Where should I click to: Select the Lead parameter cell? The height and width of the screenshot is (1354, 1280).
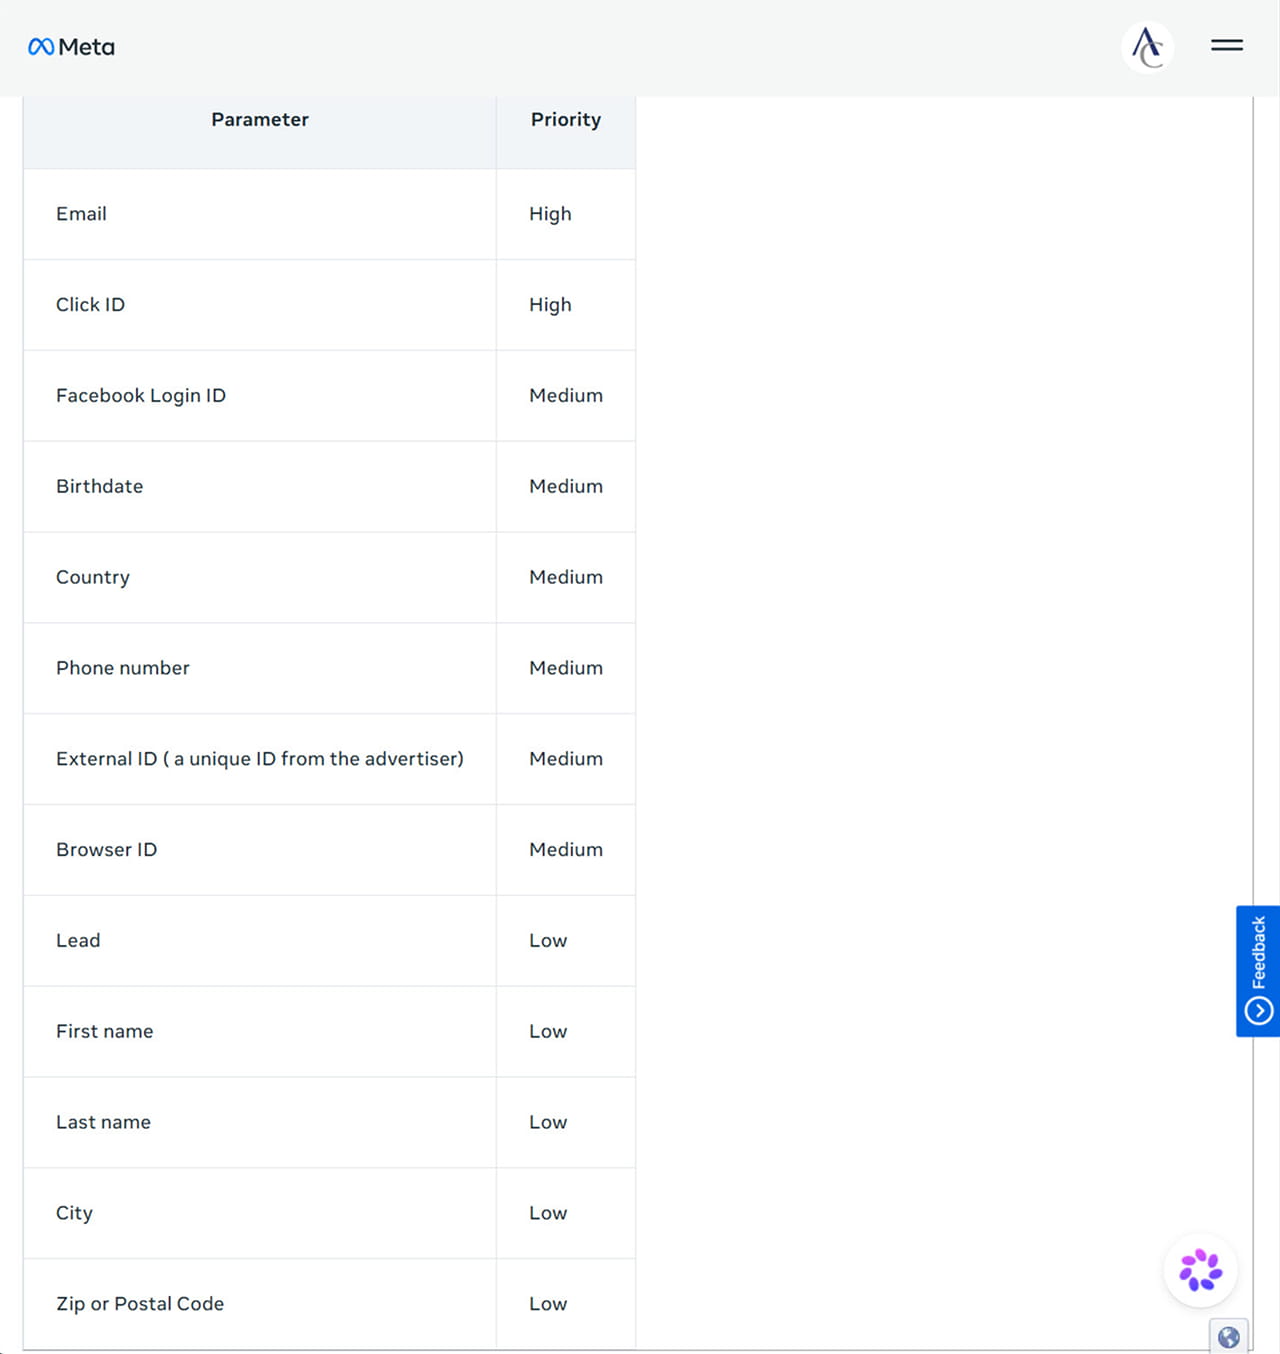click(260, 941)
